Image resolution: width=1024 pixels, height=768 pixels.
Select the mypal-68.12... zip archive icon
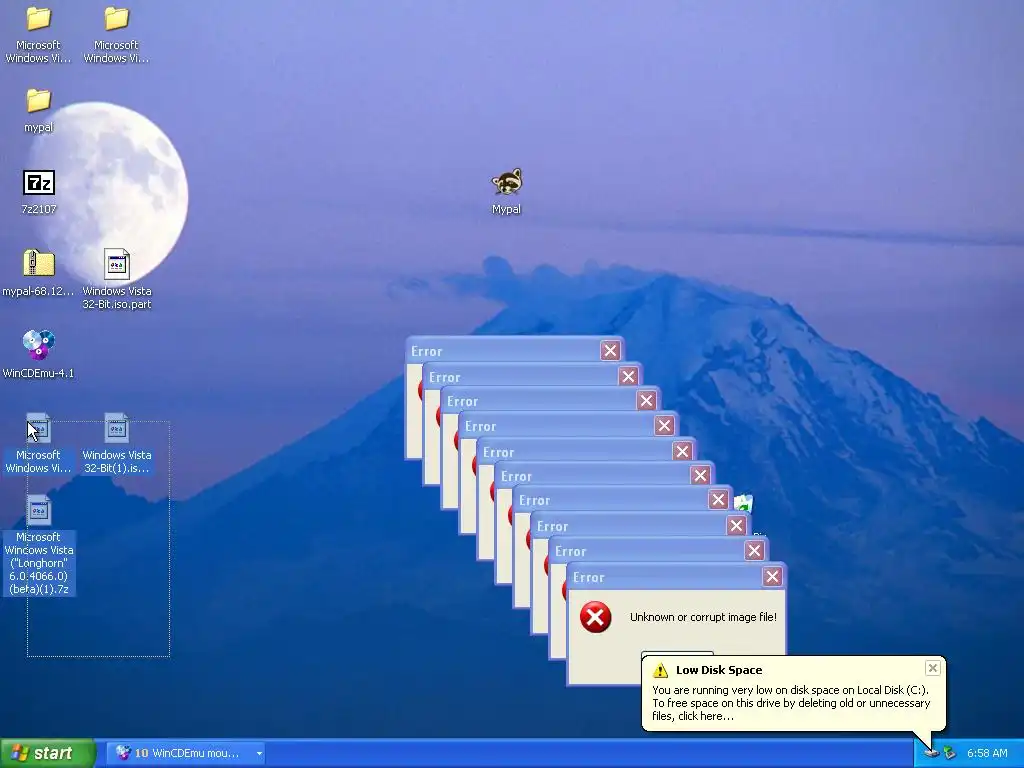click(x=39, y=264)
